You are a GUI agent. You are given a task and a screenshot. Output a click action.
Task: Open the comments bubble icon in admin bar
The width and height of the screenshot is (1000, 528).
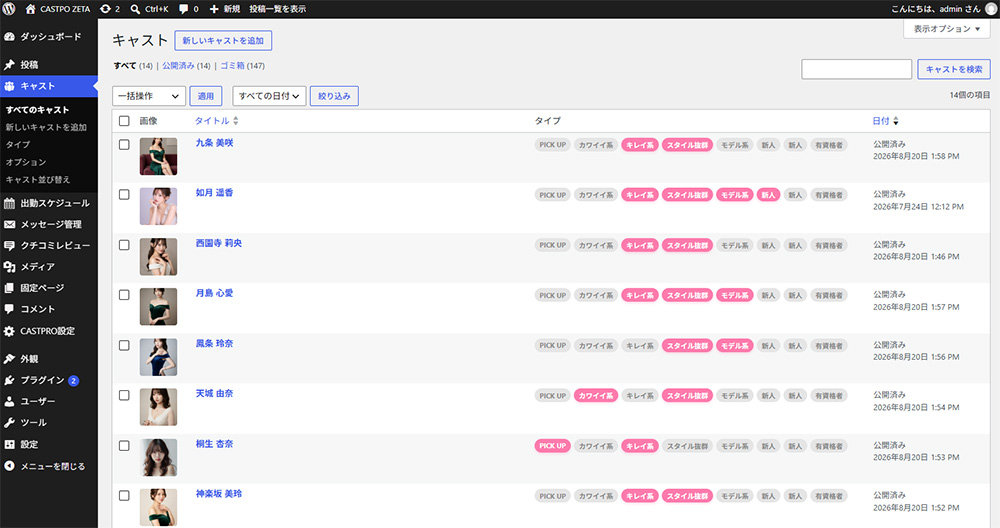(184, 9)
